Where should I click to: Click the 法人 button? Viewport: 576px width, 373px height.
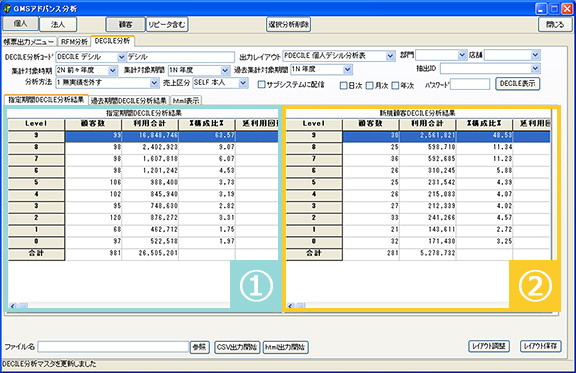point(58,25)
